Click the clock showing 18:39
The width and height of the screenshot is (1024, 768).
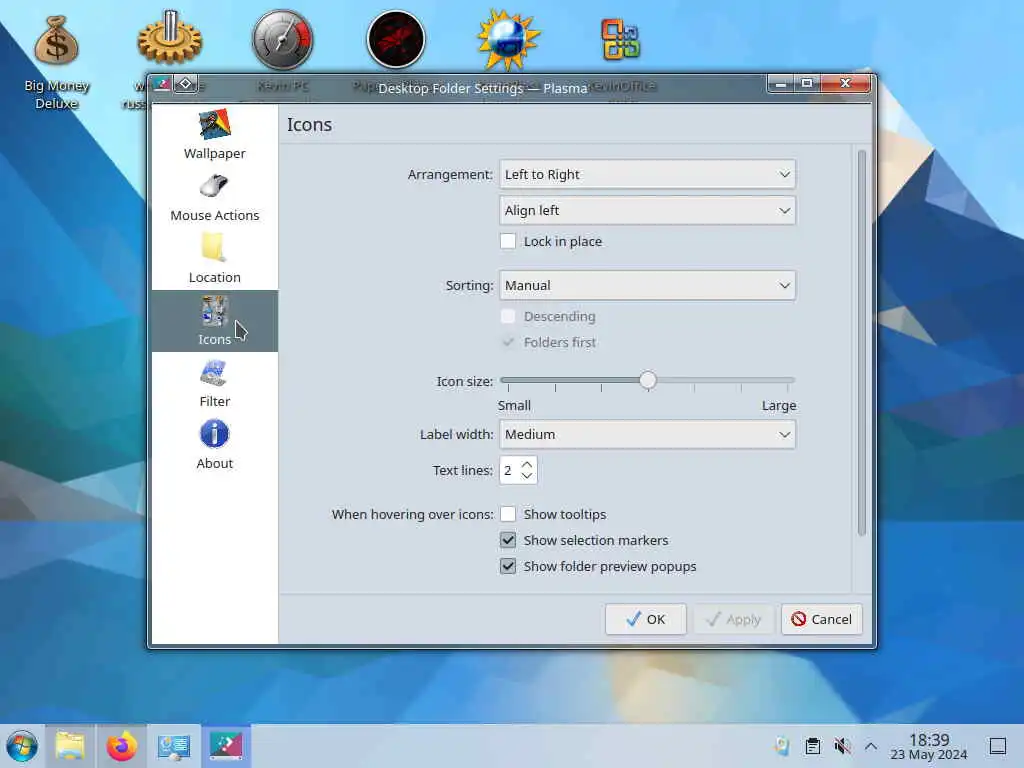929,740
